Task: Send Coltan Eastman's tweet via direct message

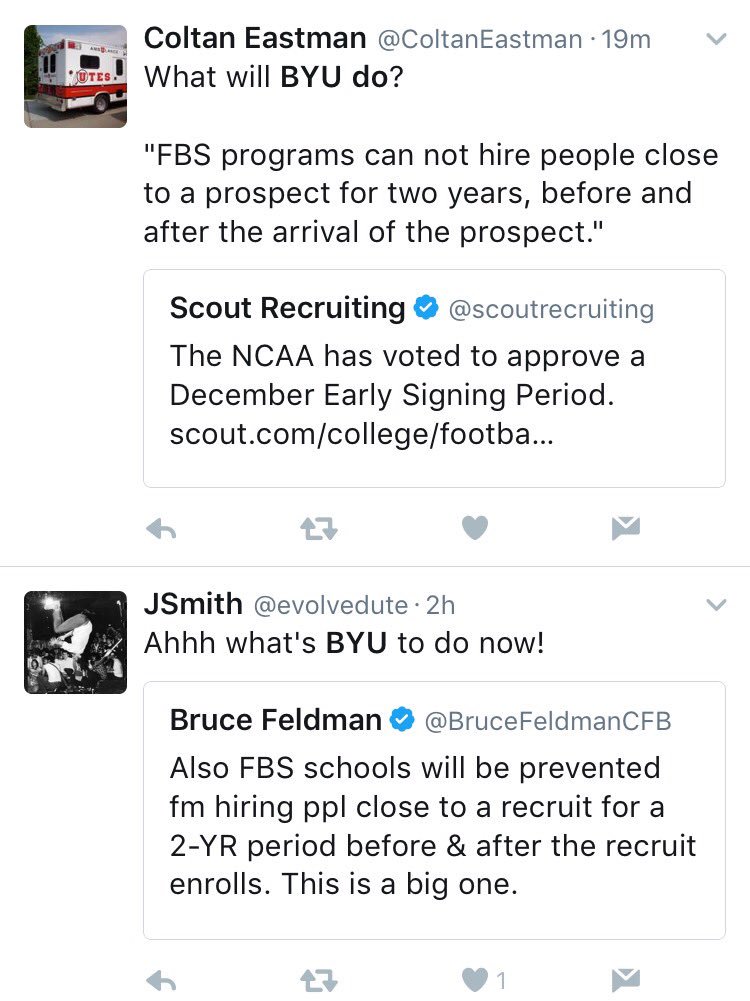Action: tap(626, 528)
